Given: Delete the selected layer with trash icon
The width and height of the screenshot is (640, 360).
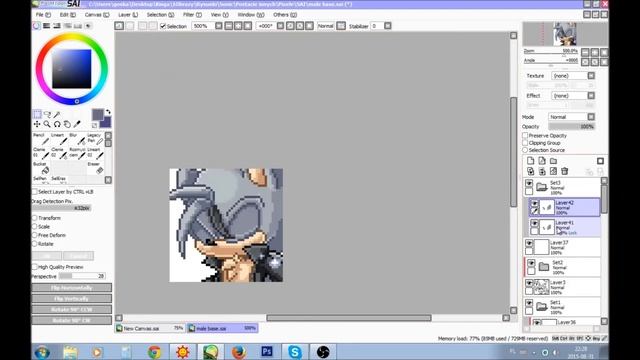Looking at the screenshot, I should (x=565, y=171).
